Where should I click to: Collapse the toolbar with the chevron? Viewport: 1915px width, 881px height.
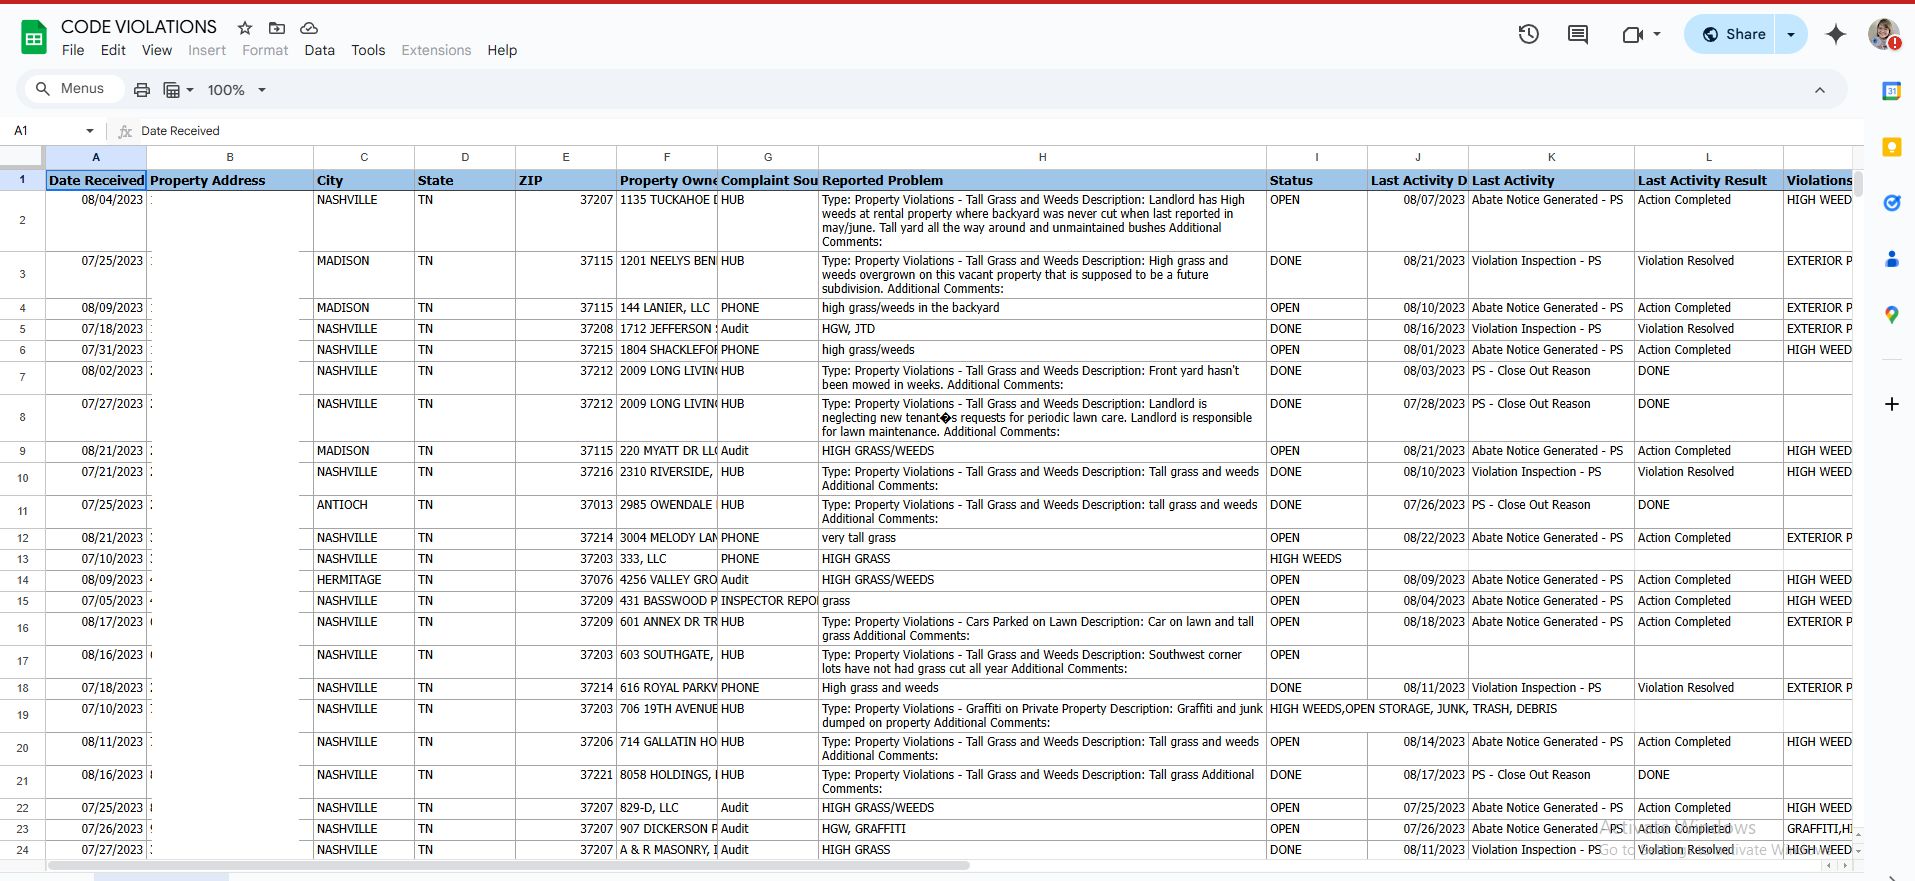click(x=1820, y=90)
